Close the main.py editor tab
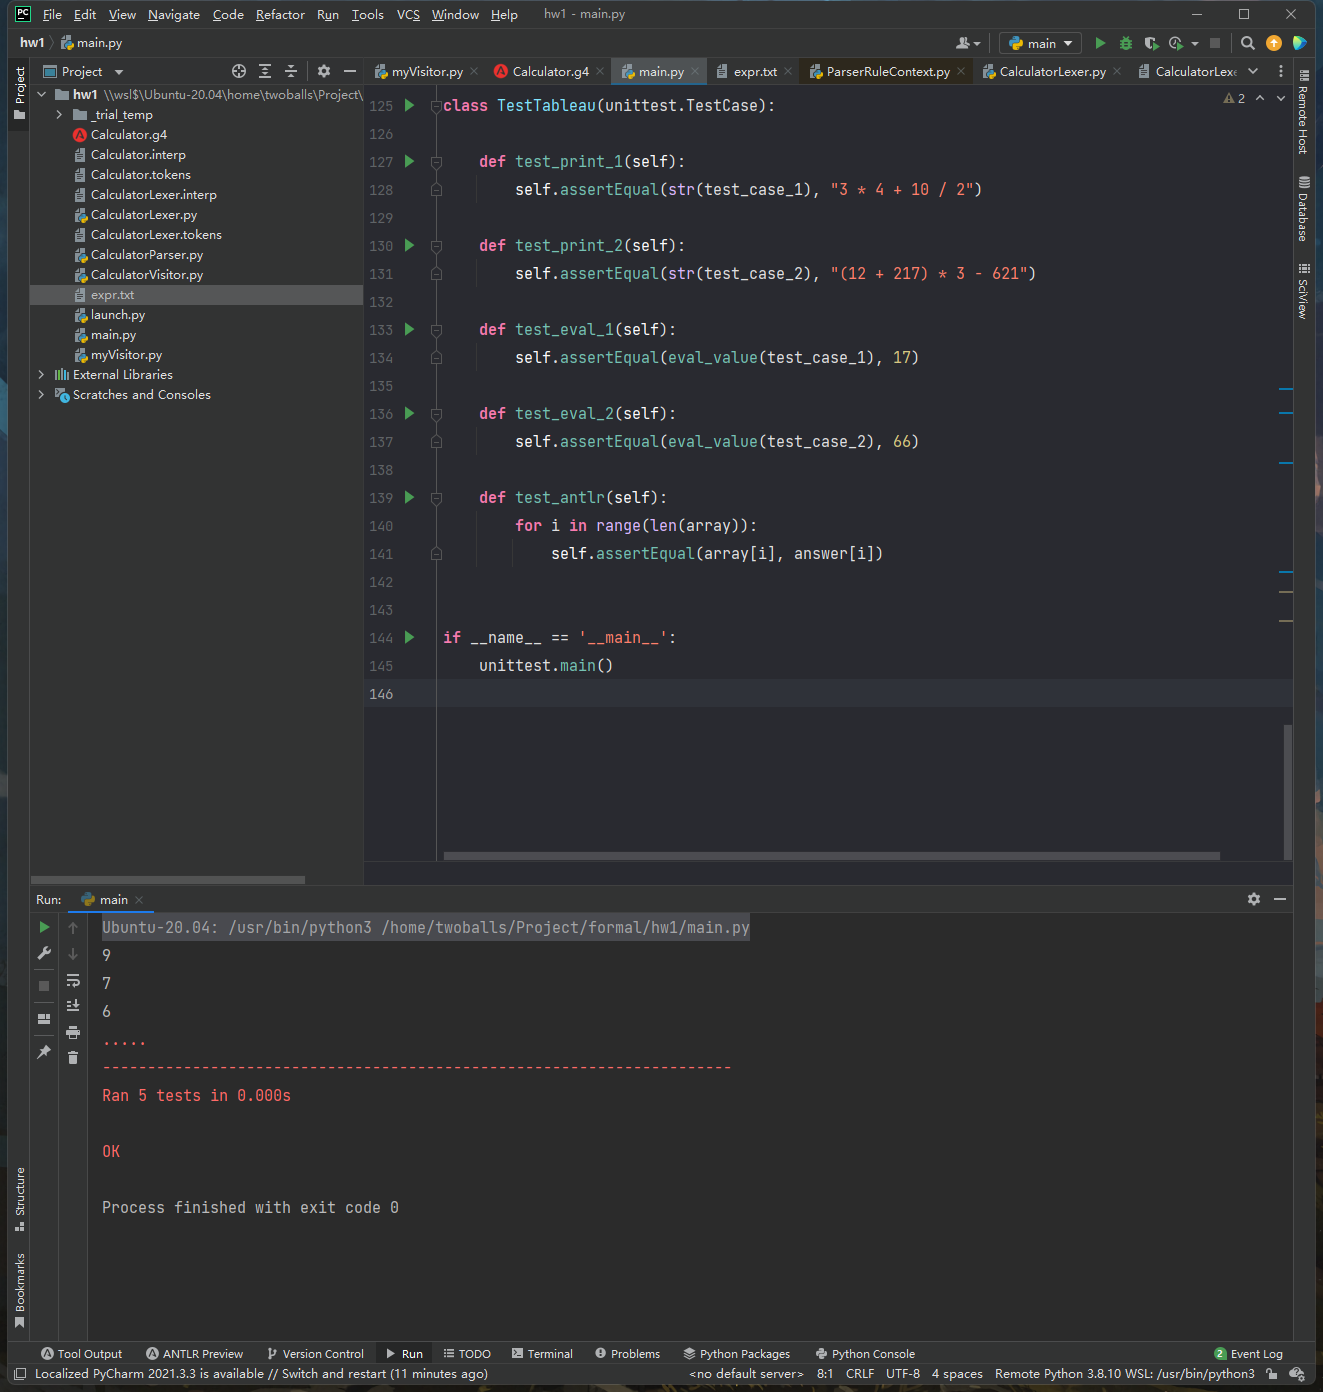 [x=695, y=72]
